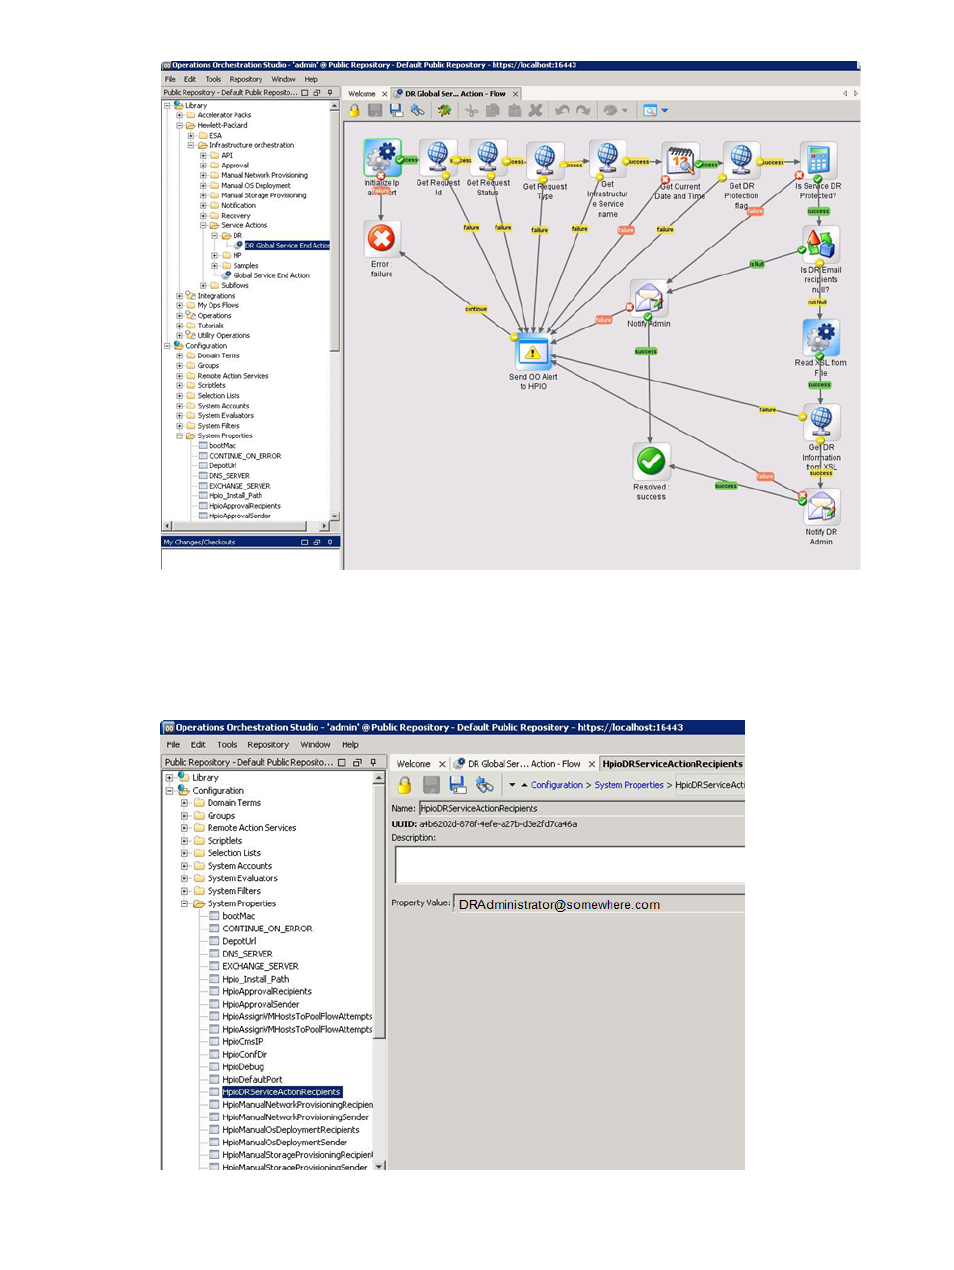The height and width of the screenshot is (1270, 954).
Task: Expand Library node in the property window tree
Action: [169, 777]
